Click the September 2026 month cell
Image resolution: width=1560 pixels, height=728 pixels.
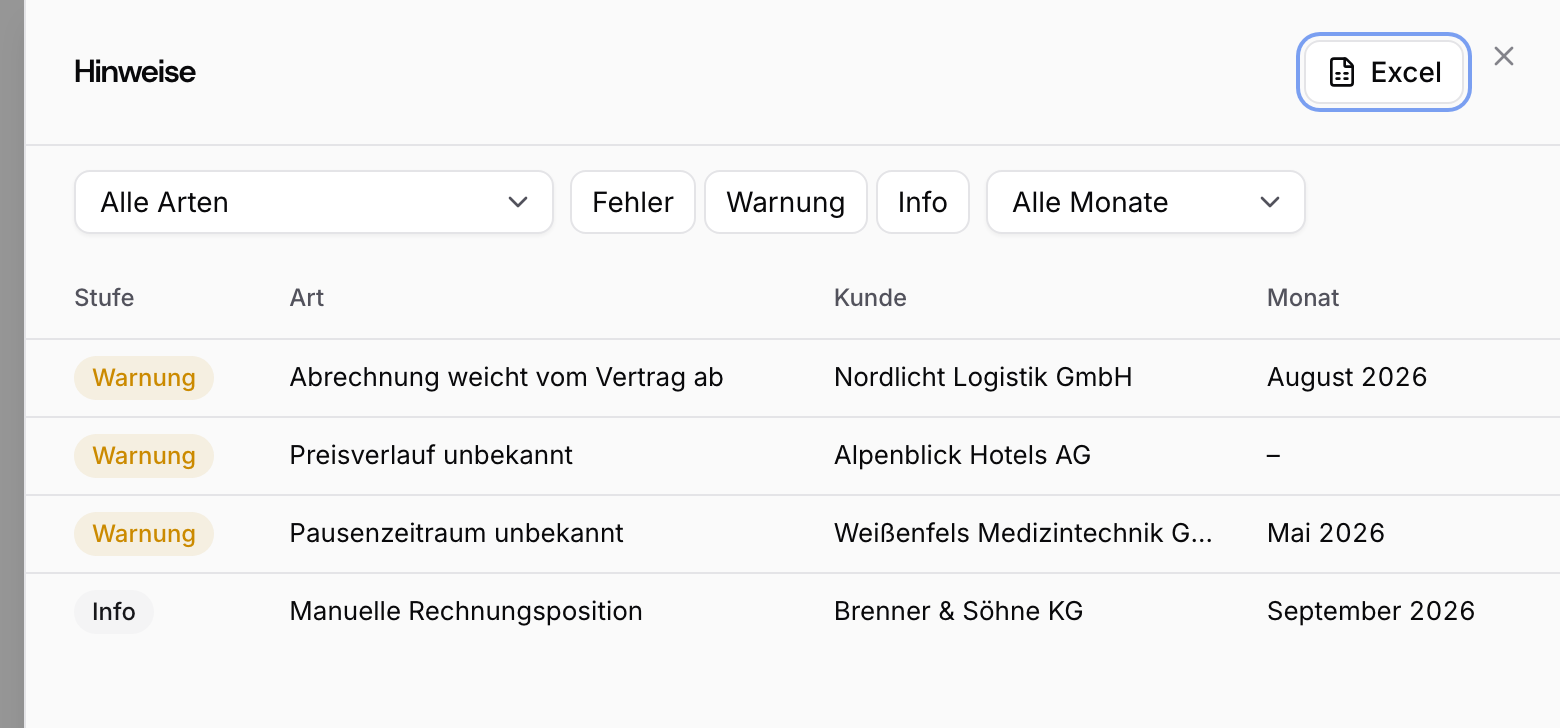pyautogui.click(x=1371, y=612)
